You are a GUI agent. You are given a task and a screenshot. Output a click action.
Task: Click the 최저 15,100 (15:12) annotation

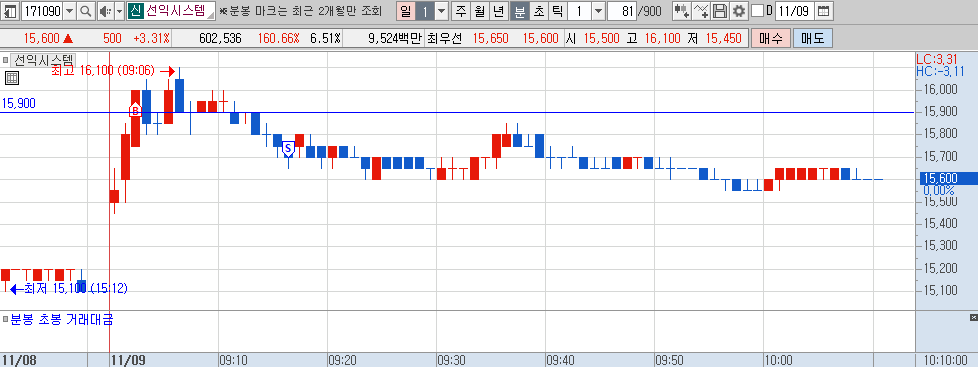[x=75, y=288]
